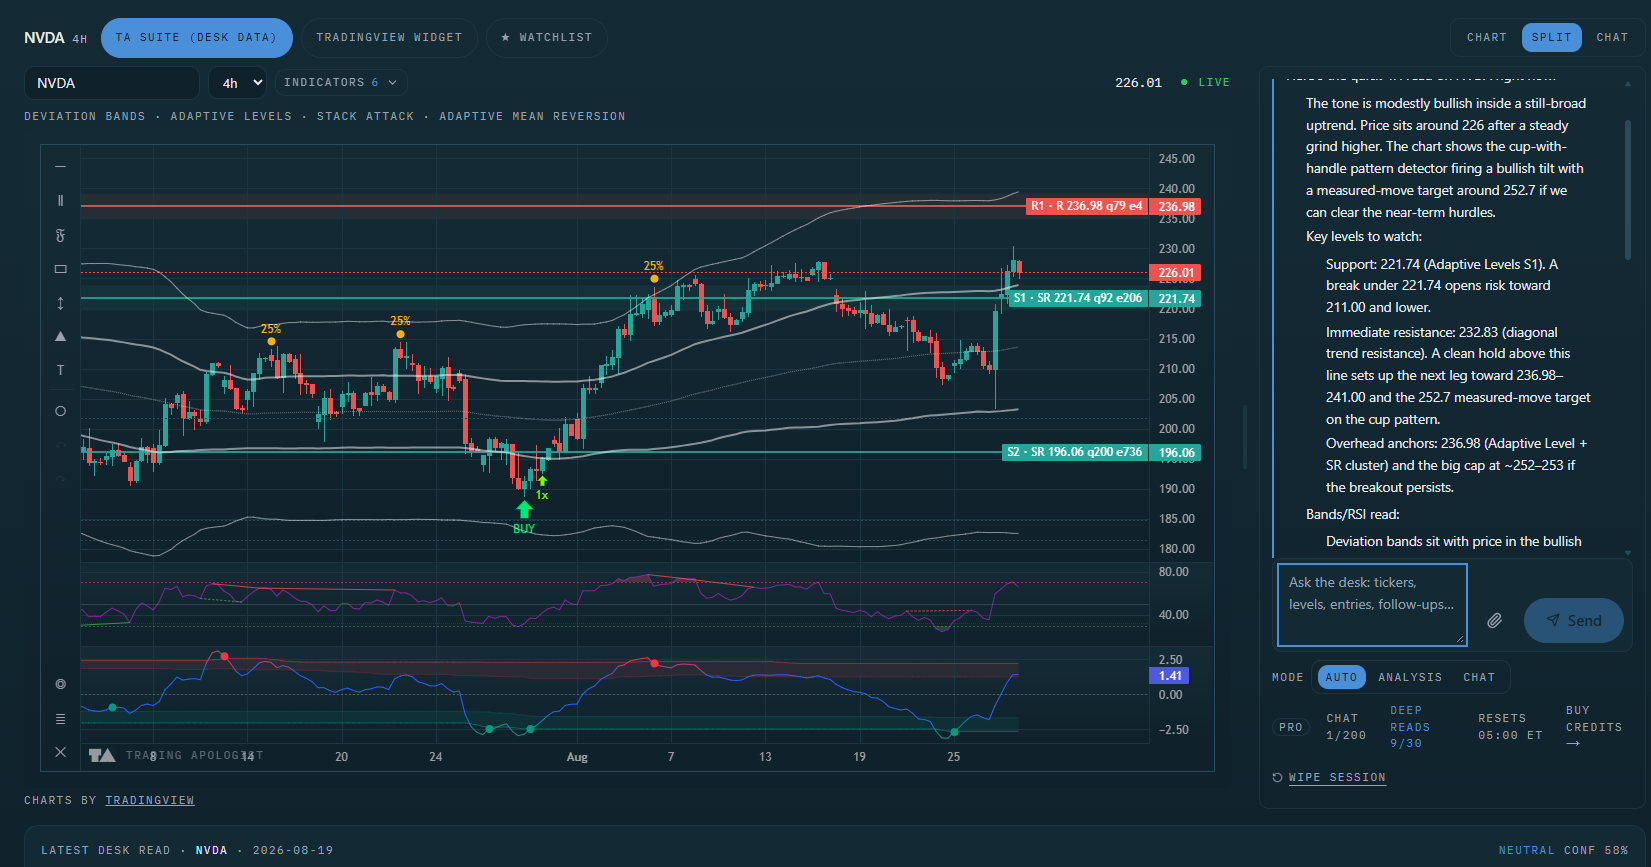Viewport: 1651px width, 867px height.
Task: Click the NVDA 4H header title
Action: [55, 38]
